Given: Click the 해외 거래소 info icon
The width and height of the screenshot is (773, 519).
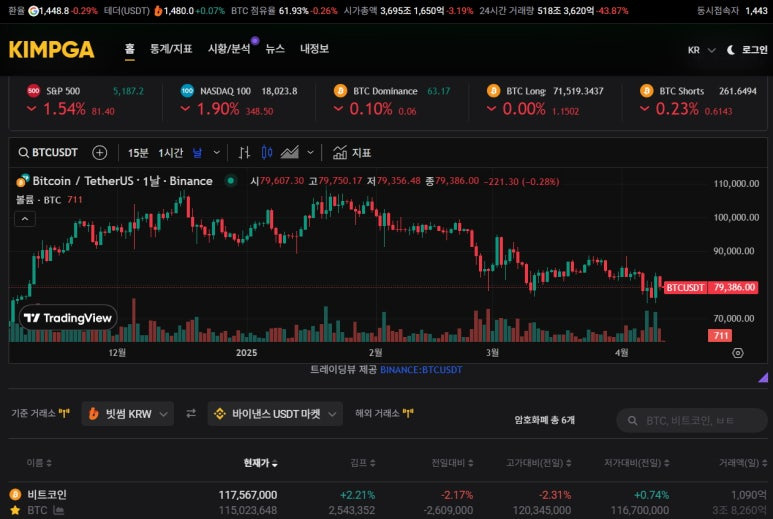Looking at the screenshot, I should [408, 414].
